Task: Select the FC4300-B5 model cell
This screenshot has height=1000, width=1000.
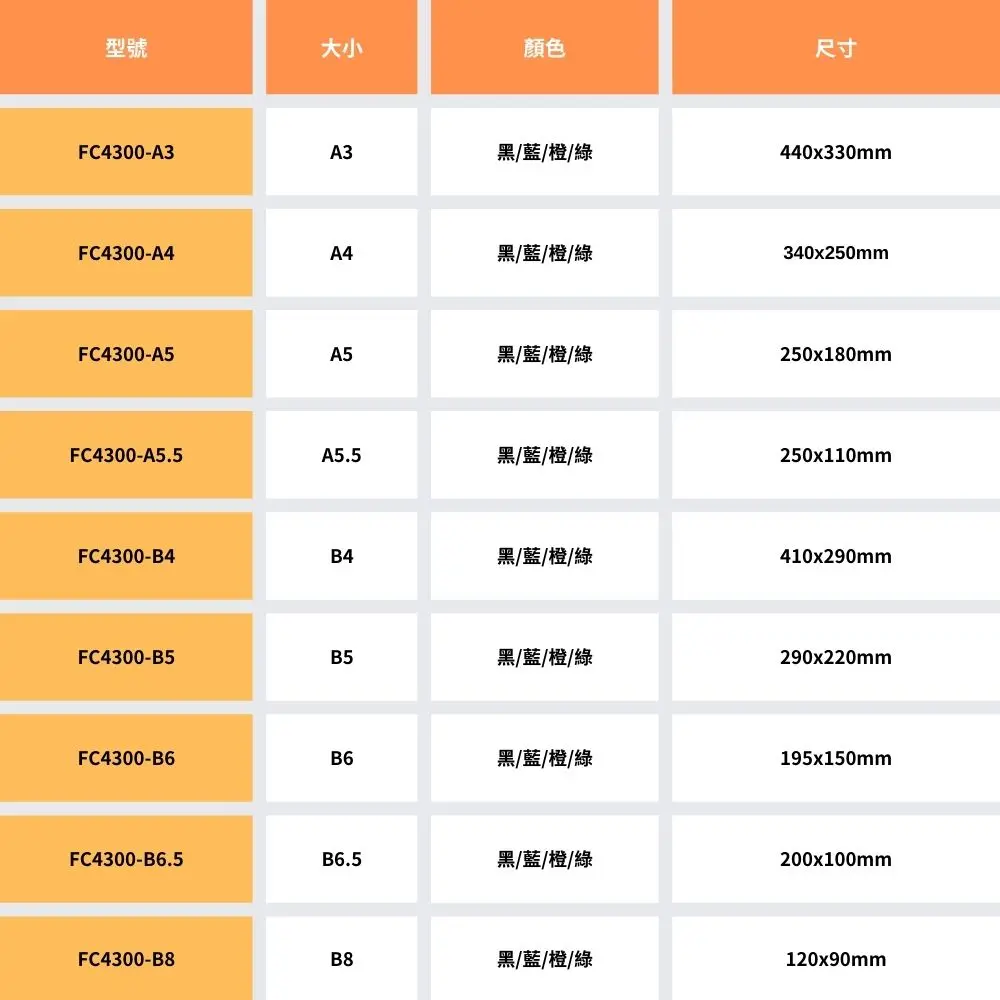Action: [126, 657]
